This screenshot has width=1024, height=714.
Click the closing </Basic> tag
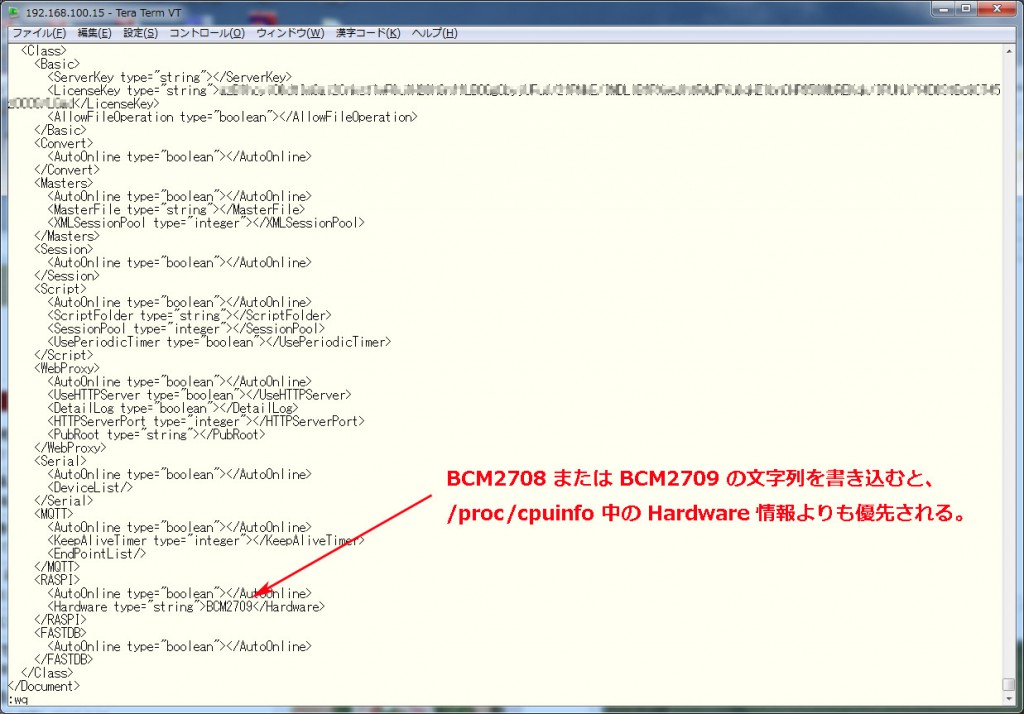tap(60, 130)
